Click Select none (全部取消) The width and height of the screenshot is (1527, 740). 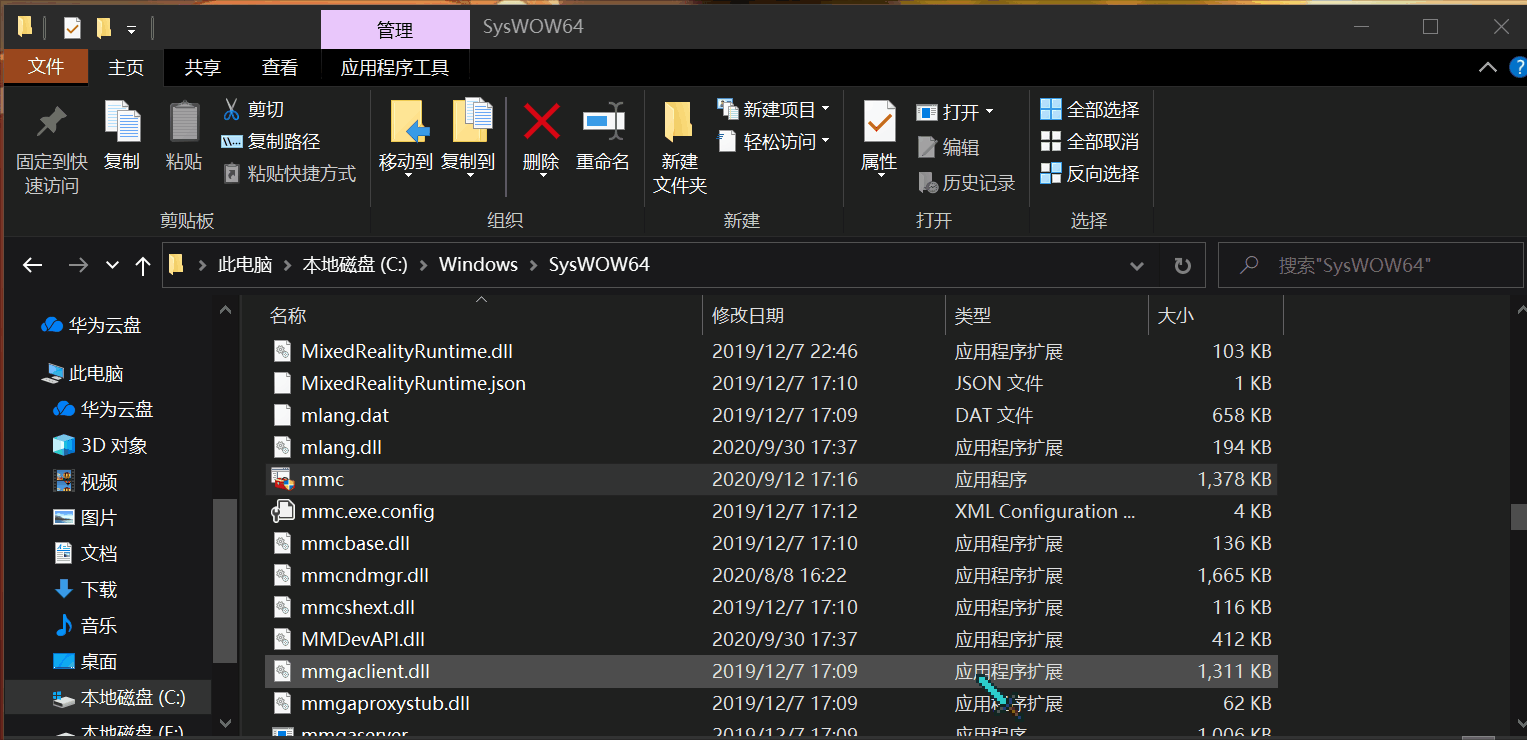coord(1090,141)
